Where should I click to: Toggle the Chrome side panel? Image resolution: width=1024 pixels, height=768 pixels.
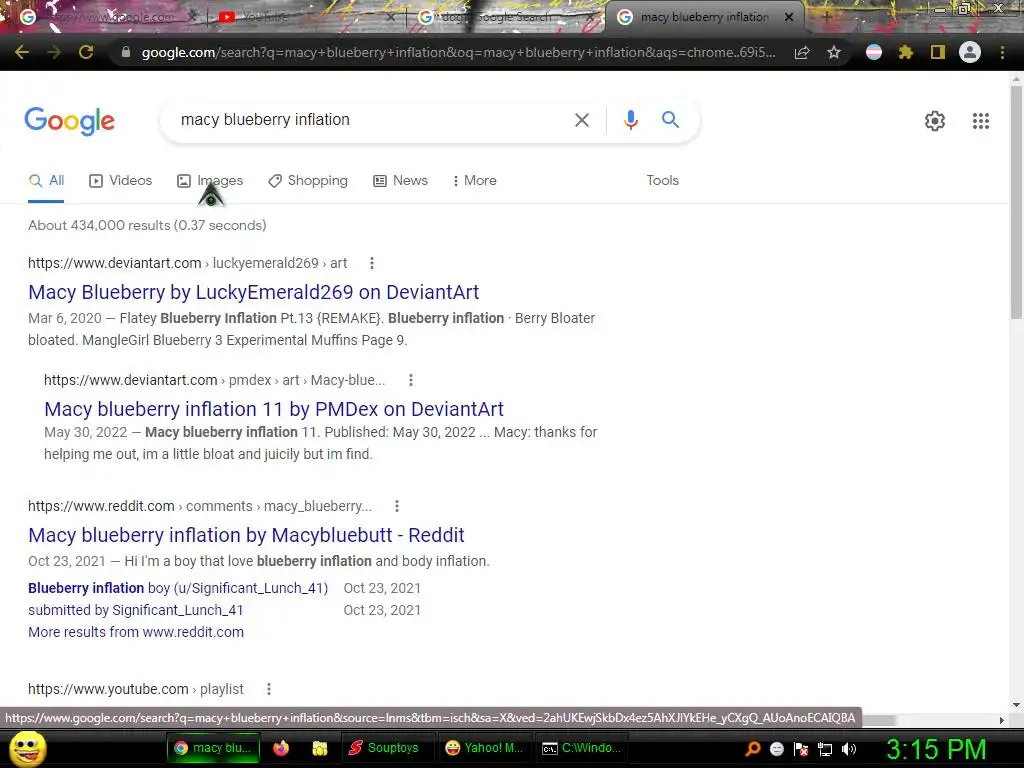click(x=938, y=52)
